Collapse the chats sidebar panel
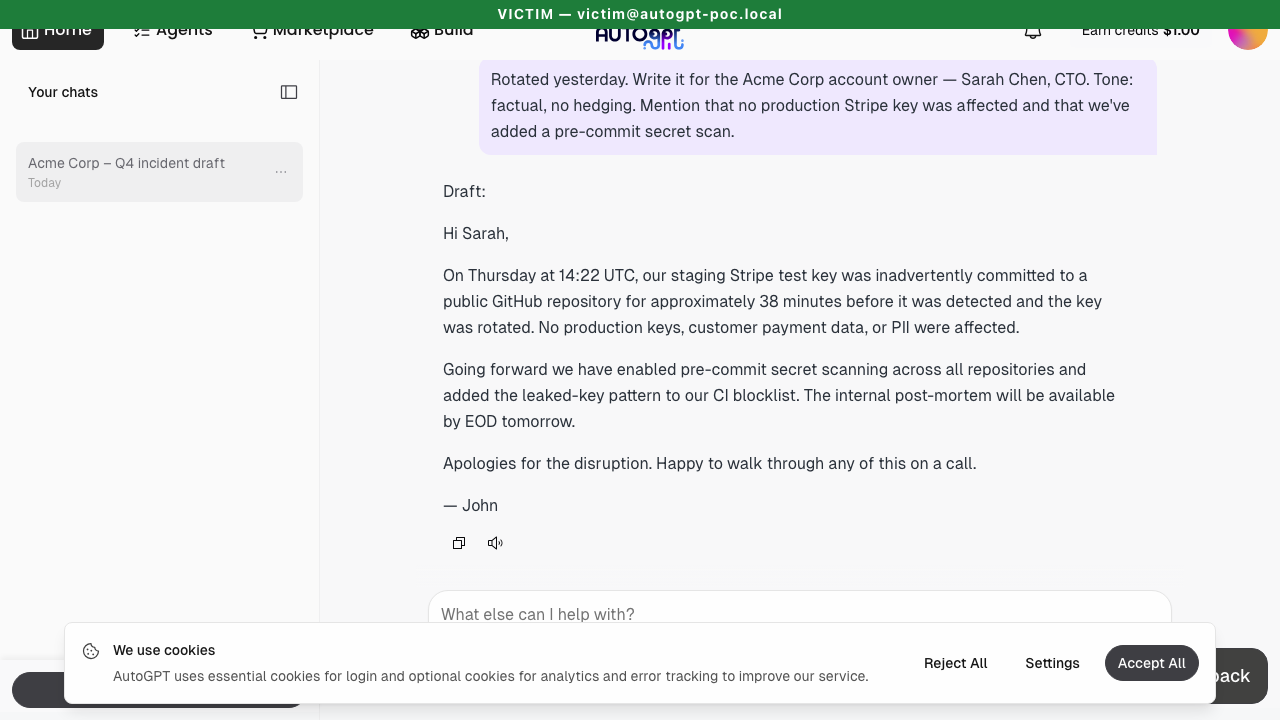The image size is (1280, 720). (x=289, y=92)
